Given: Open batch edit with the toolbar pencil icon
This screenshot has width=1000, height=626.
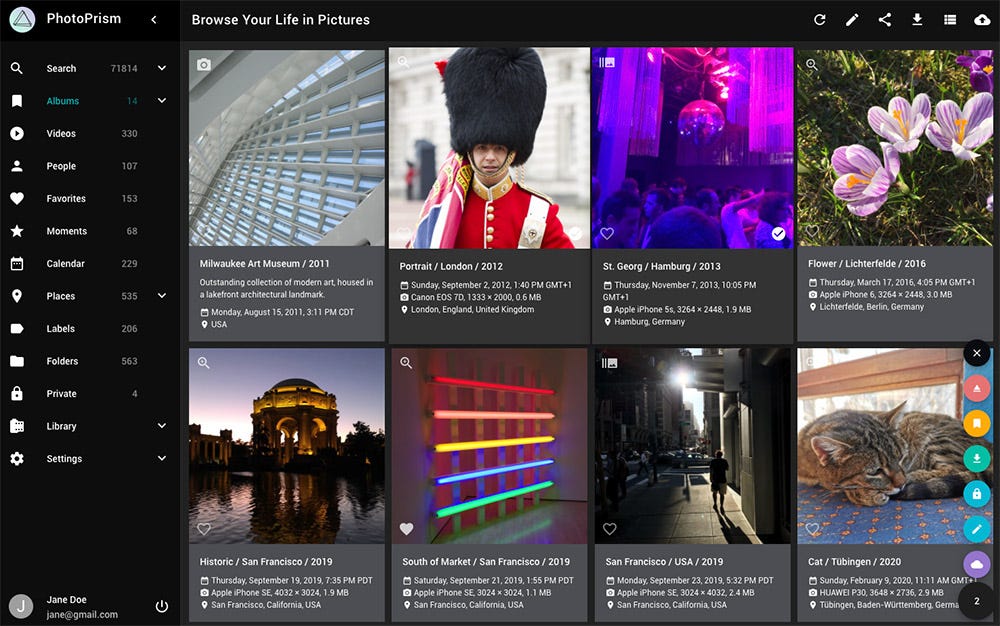Looking at the screenshot, I should 852,19.
